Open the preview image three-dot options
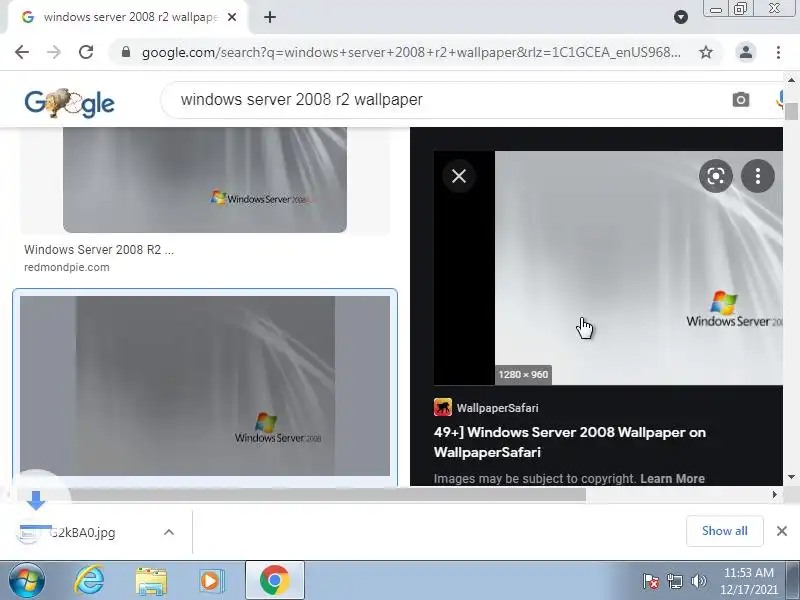The height and width of the screenshot is (600, 800). [758, 176]
